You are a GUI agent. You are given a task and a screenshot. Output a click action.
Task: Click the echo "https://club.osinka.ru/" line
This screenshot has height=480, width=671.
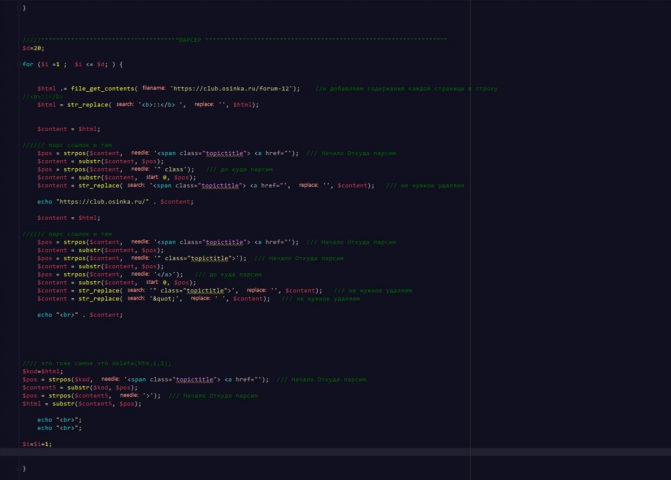click(x=115, y=201)
